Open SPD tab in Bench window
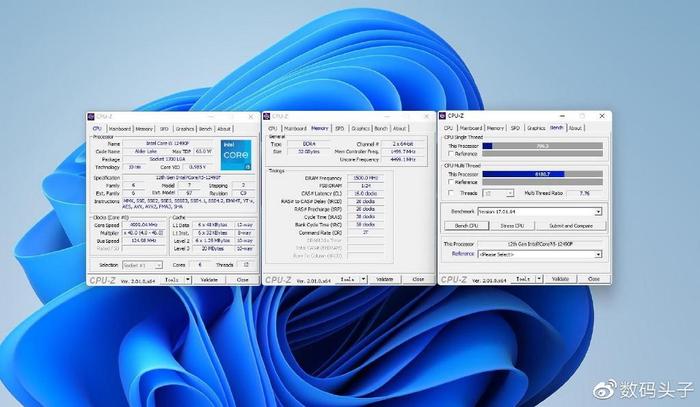 515,128
